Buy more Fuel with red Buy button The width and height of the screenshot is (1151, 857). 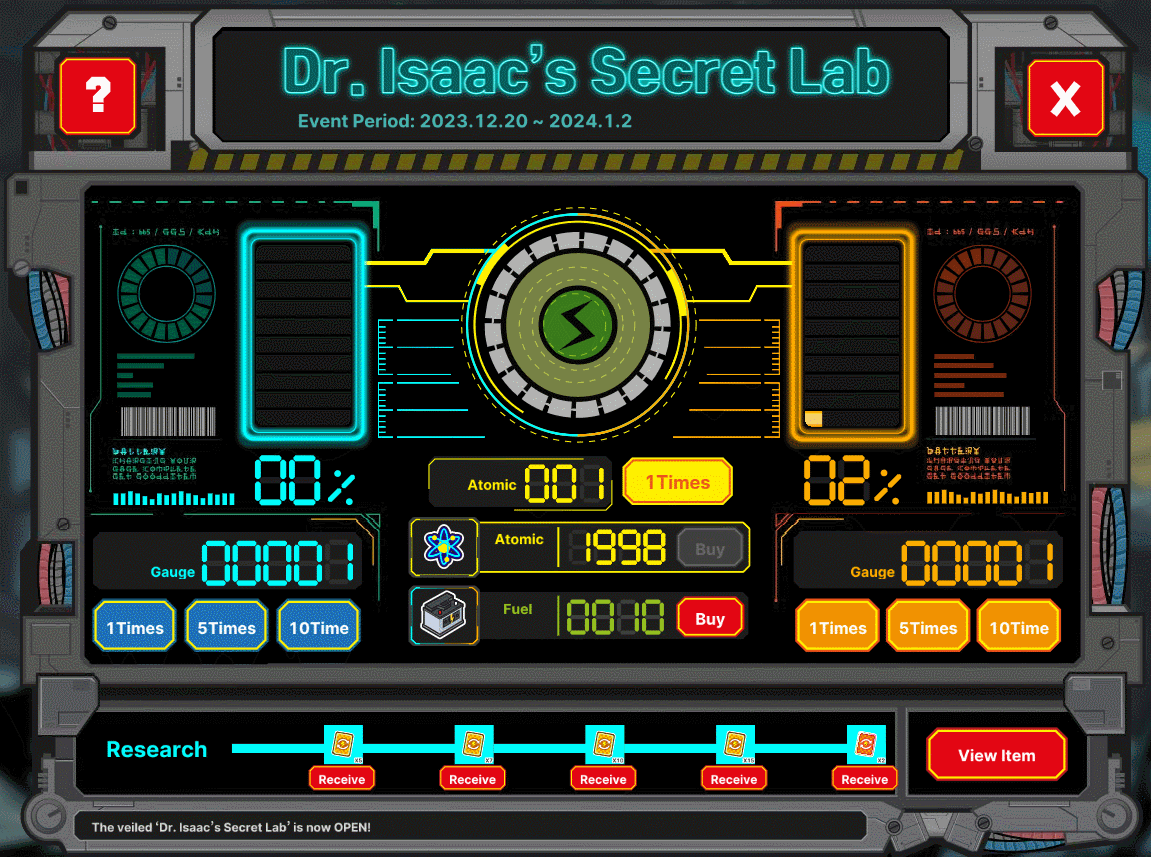coord(709,618)
